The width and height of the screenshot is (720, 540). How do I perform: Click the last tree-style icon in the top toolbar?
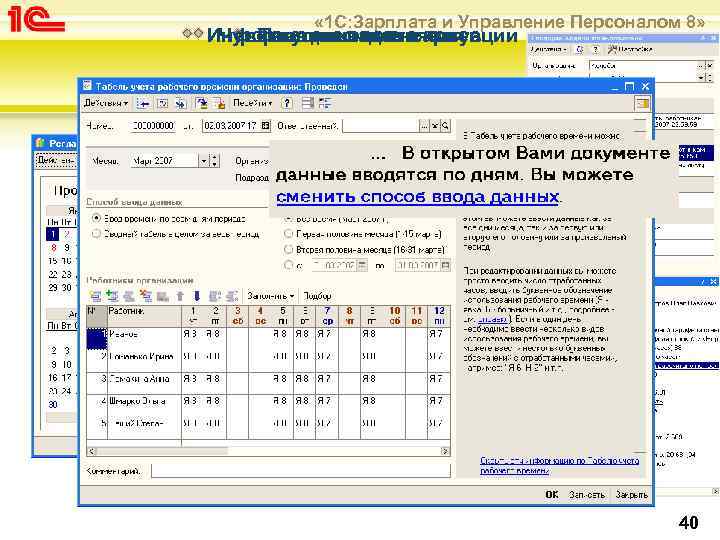[325, 103]
